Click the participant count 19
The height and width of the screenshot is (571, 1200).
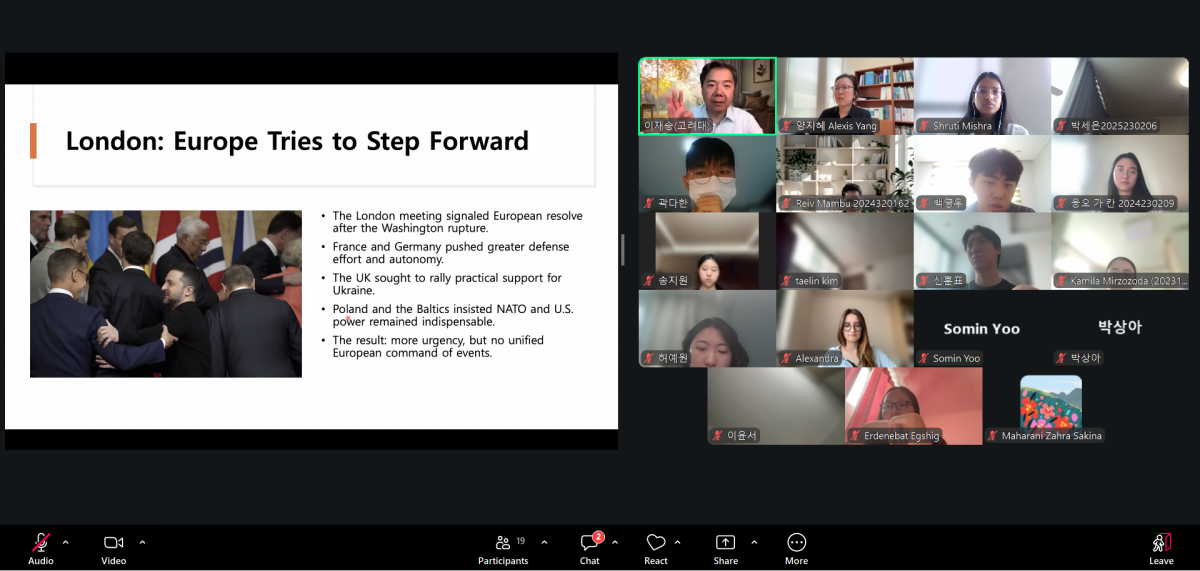[x=521, y=541]
